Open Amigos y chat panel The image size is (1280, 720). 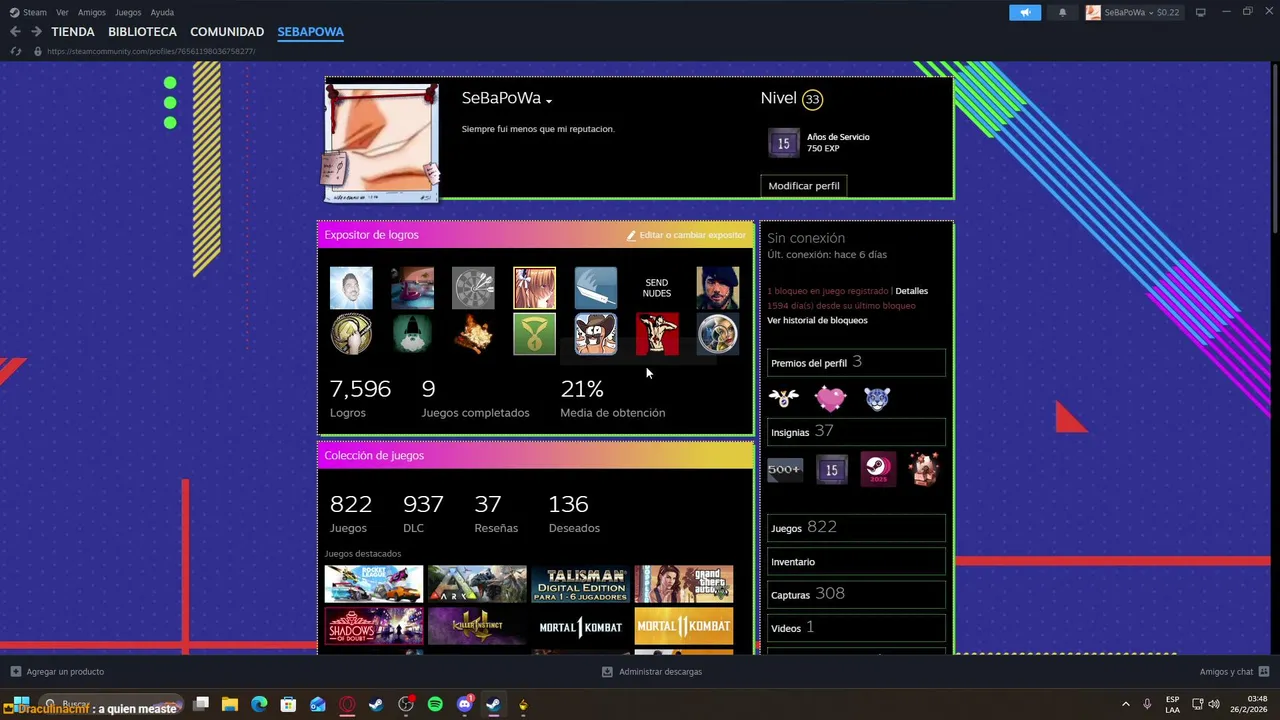[x=1234, y=671]
